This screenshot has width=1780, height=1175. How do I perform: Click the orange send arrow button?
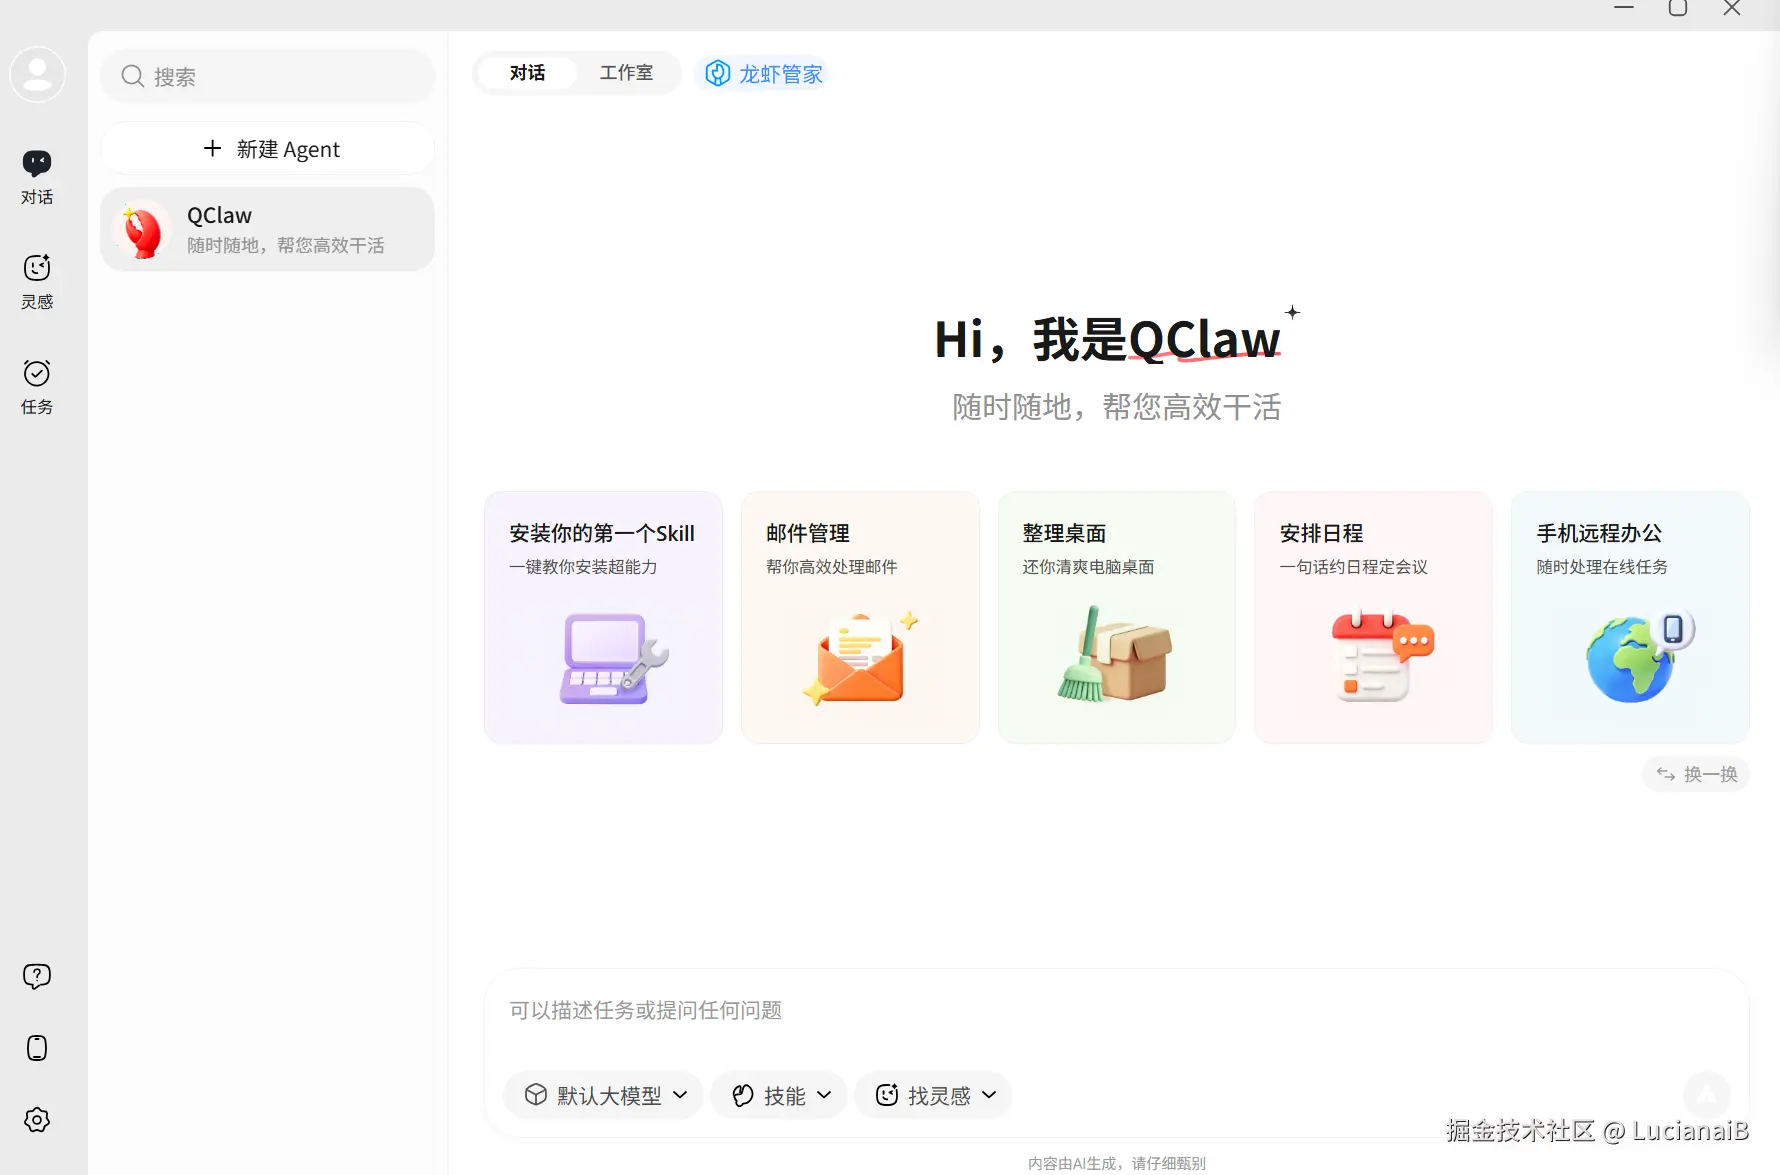click(x=1707, y=1095)
